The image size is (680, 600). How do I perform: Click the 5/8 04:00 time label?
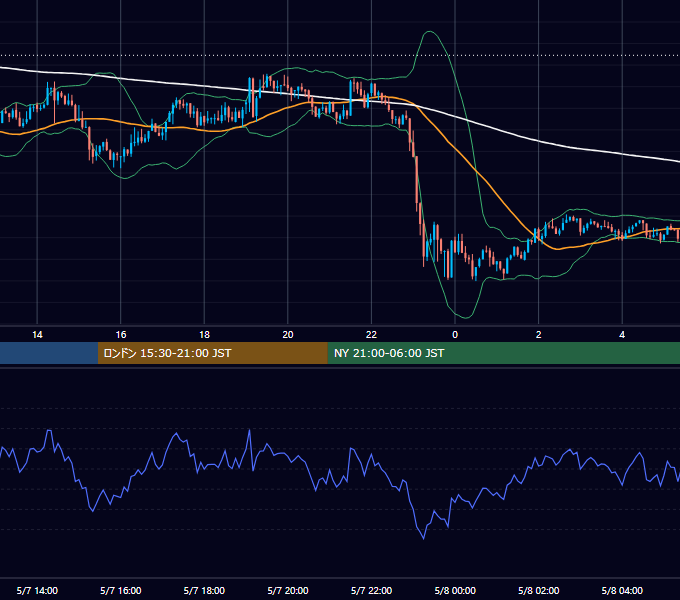click(622, 591)
